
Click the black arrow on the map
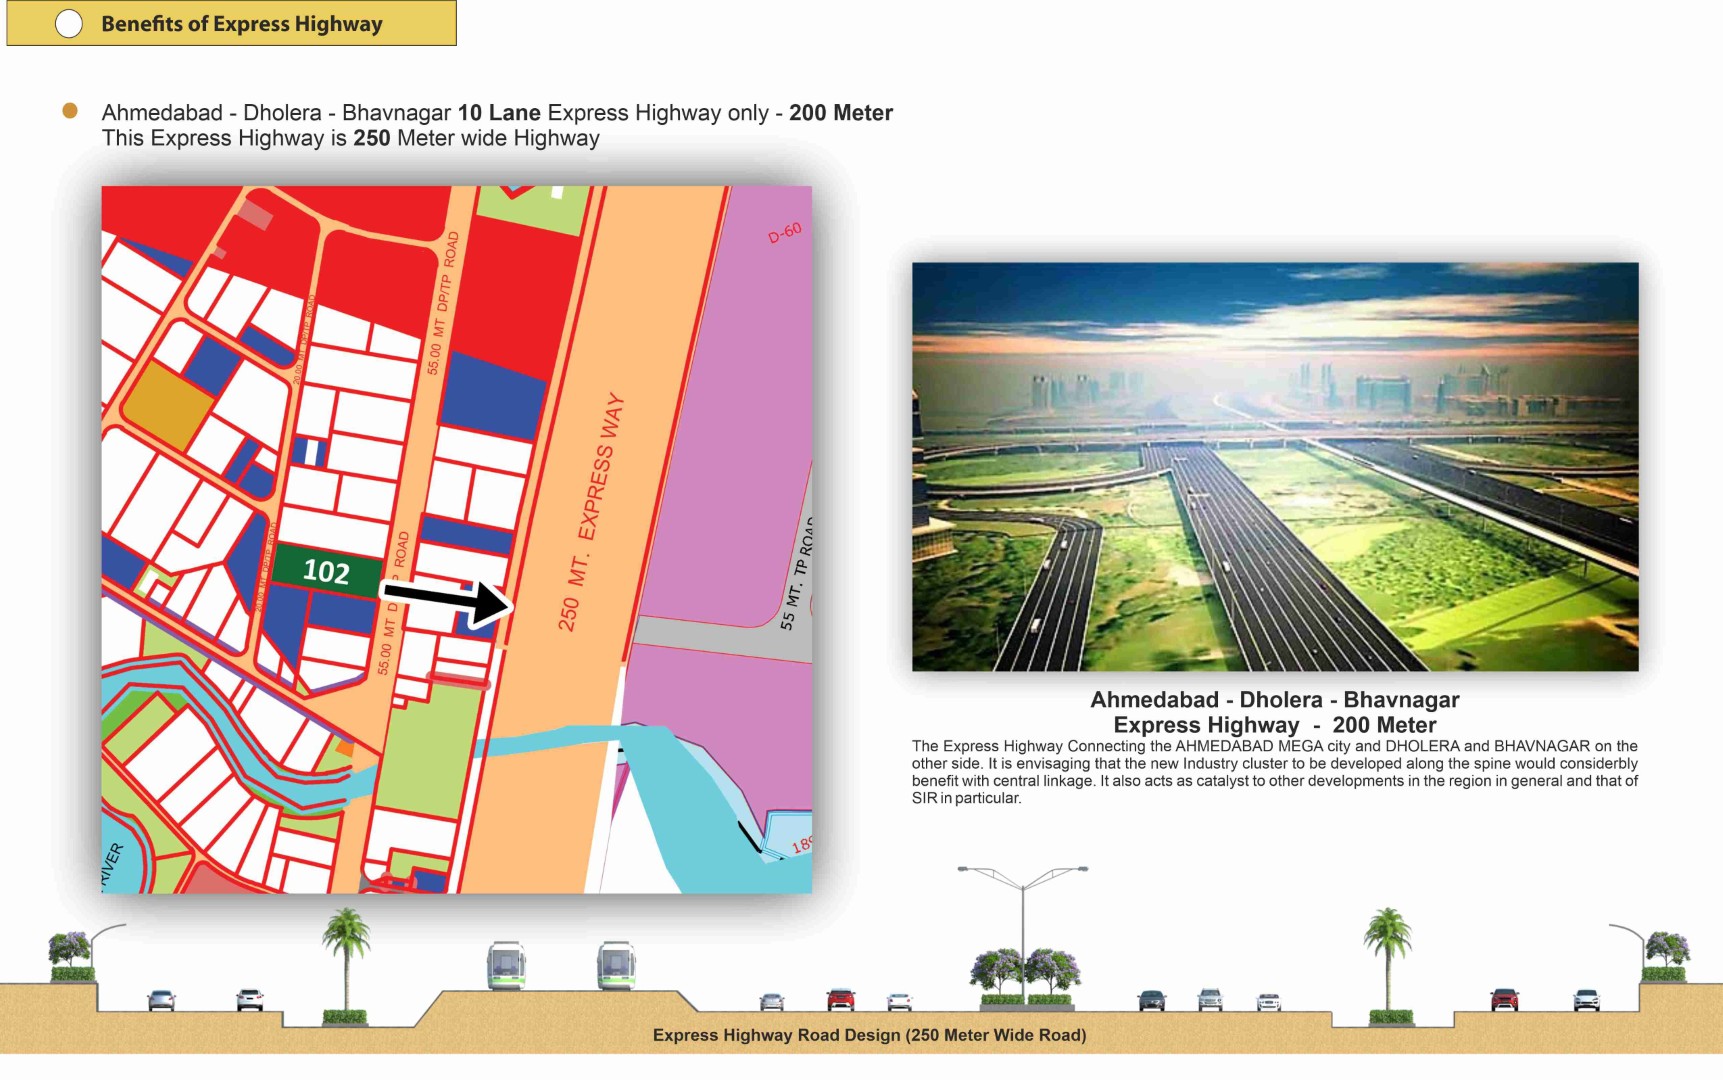(x=448, y=601)
